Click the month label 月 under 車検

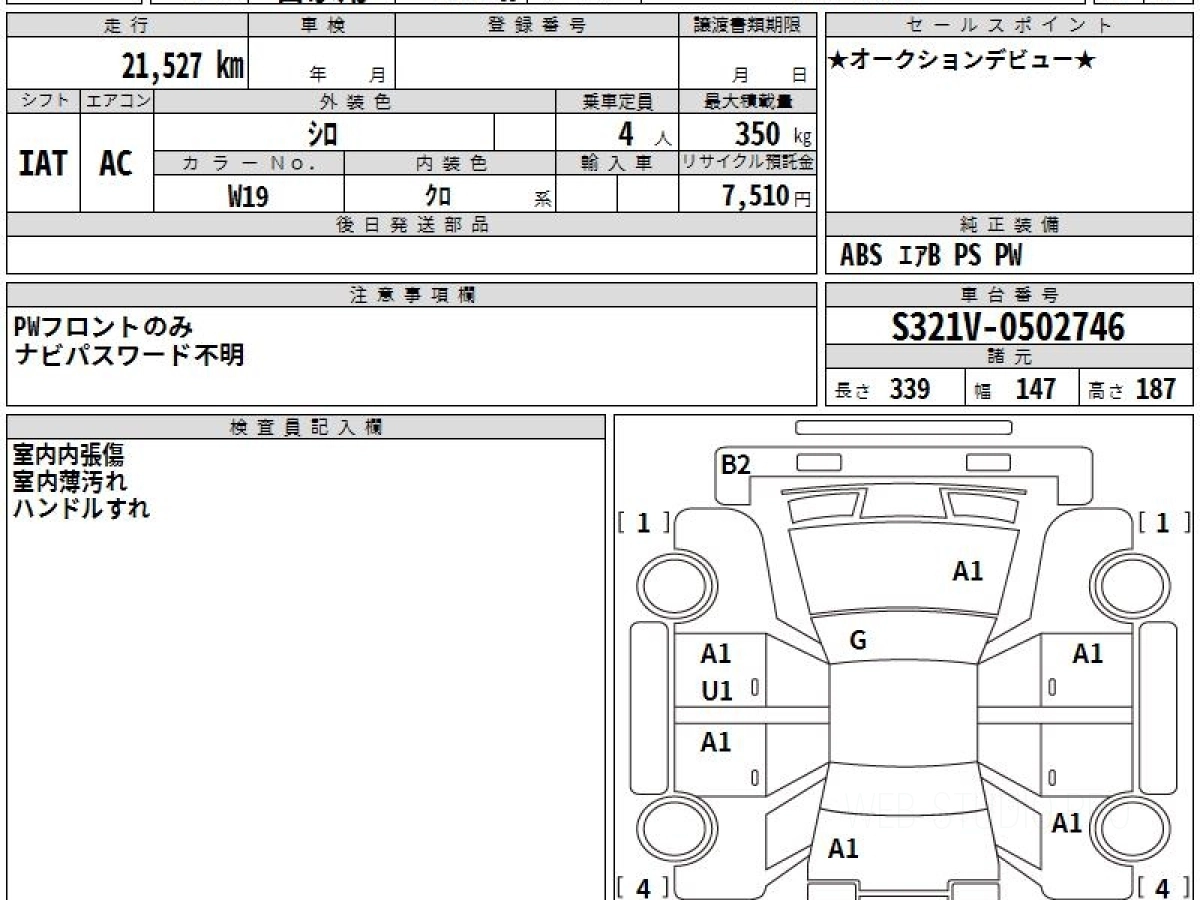point(377,74)
